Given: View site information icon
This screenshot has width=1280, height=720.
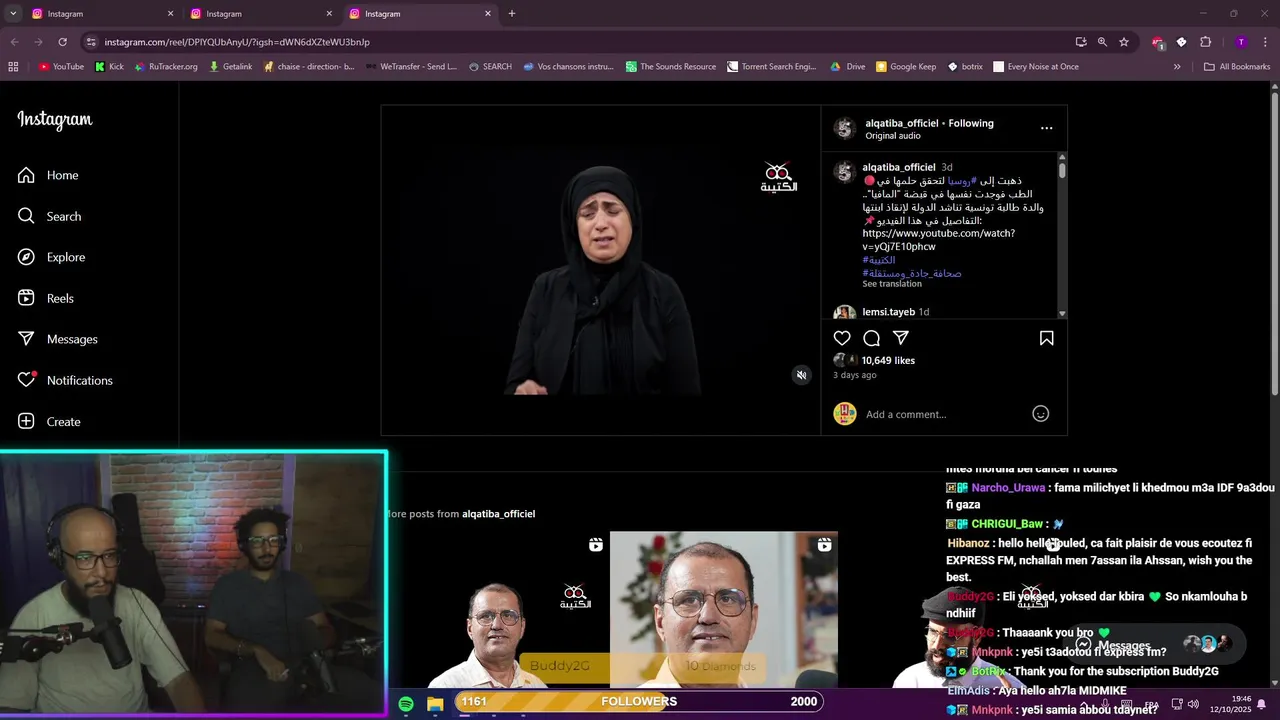Looking at the screenshot, I should [x=91, y=42].
